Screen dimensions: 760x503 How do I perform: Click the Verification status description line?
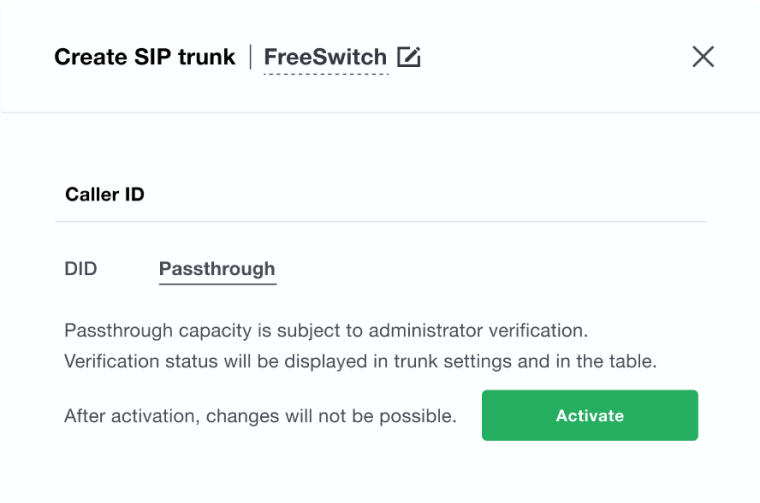[360, 361]
